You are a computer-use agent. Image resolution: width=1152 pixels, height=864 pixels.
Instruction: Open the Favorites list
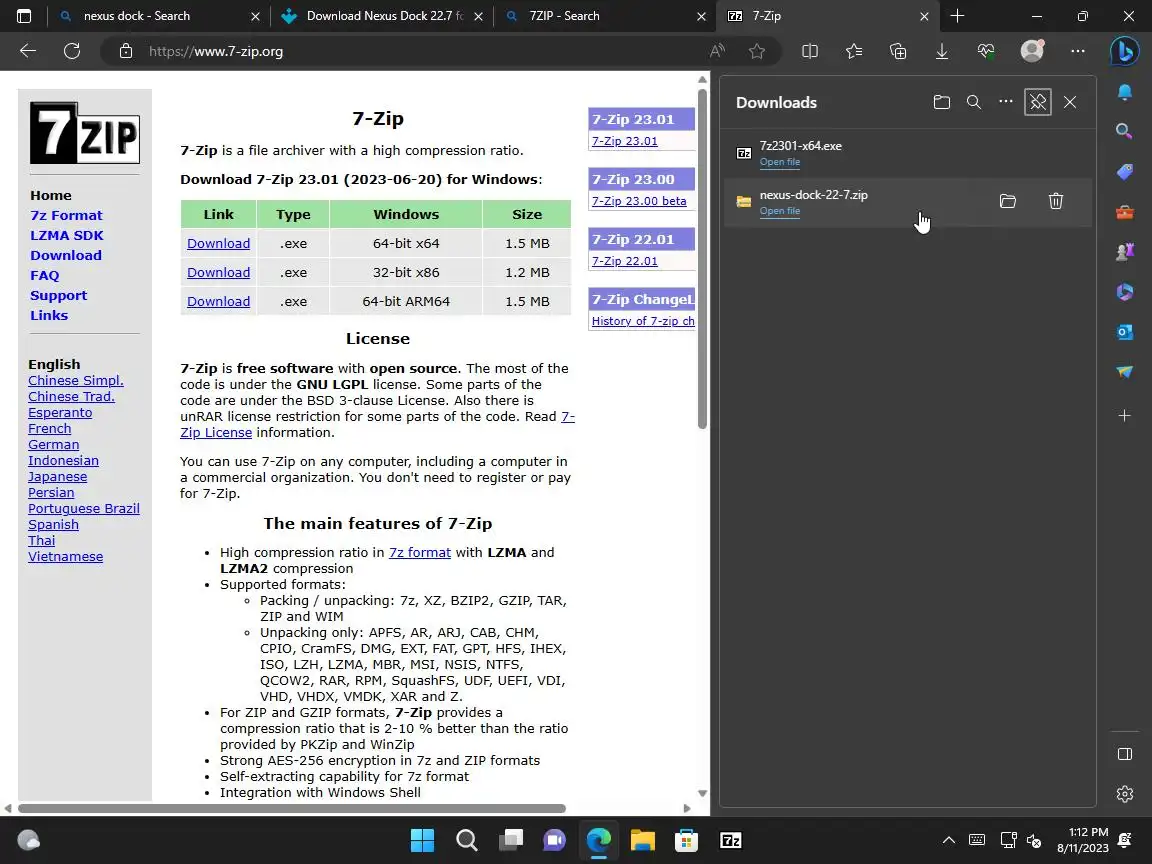click(854, 51)
